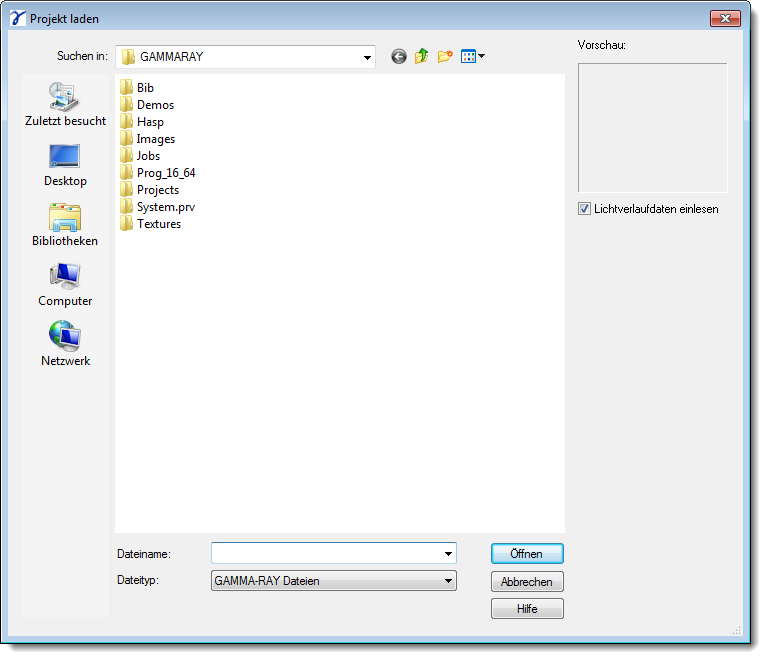Expand the Suchen in folder dropdown

(367, 57)
